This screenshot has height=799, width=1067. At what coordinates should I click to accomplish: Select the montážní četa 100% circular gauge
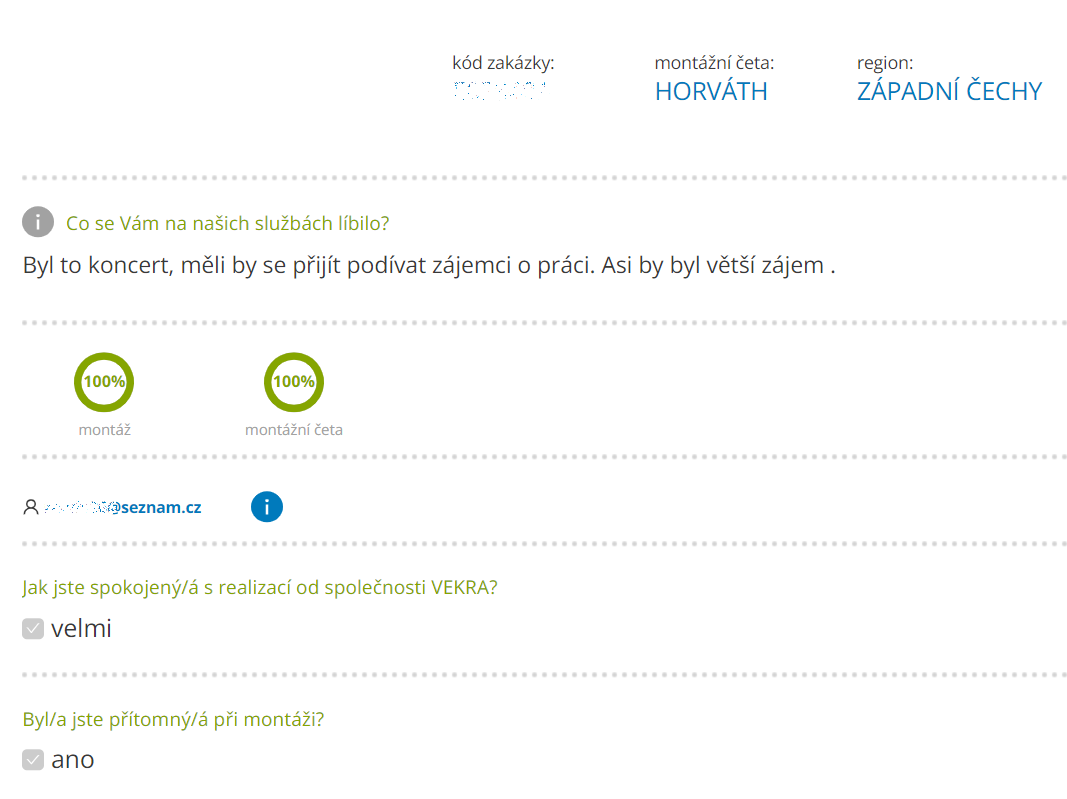coord(294,382)
